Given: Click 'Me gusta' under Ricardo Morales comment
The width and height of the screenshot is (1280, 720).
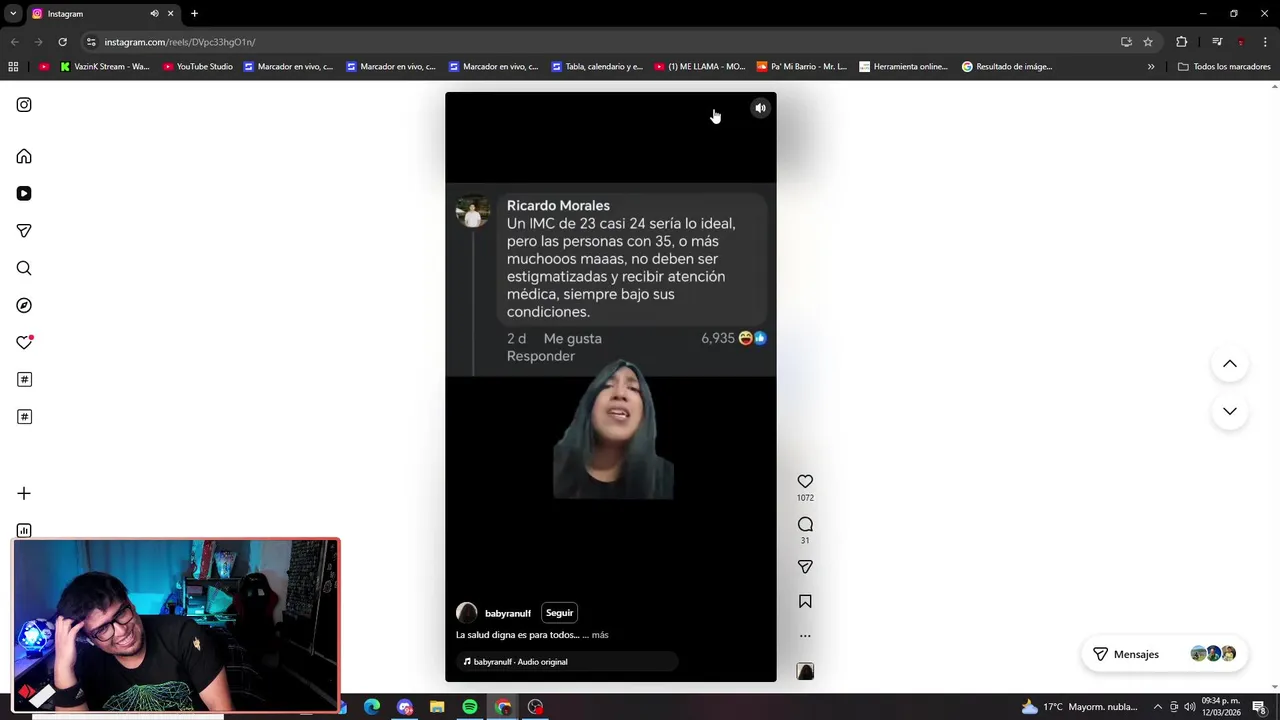Looking at the screenshot, I should click(572, 339).
